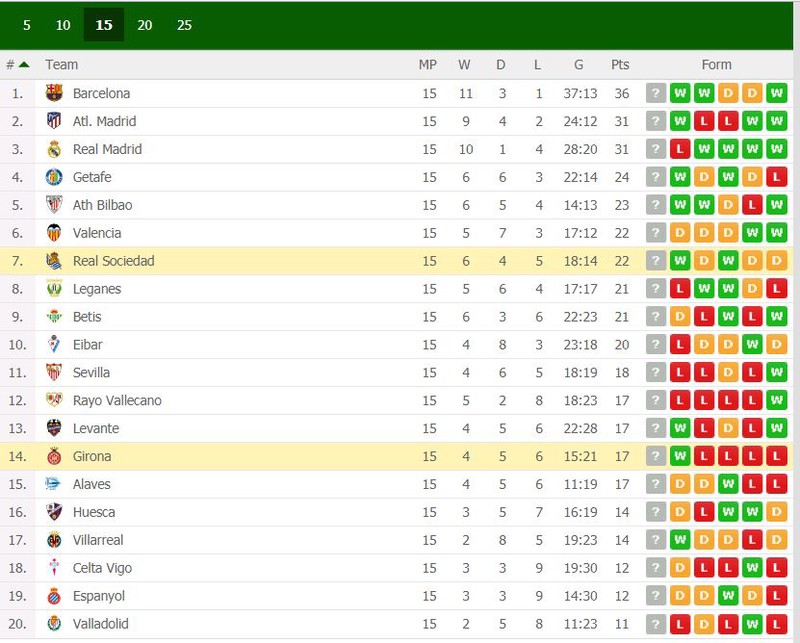Click the Real Madrid club crest
Image resolution: width=800 pixels, height=643 pixels.
coord(54,149)
